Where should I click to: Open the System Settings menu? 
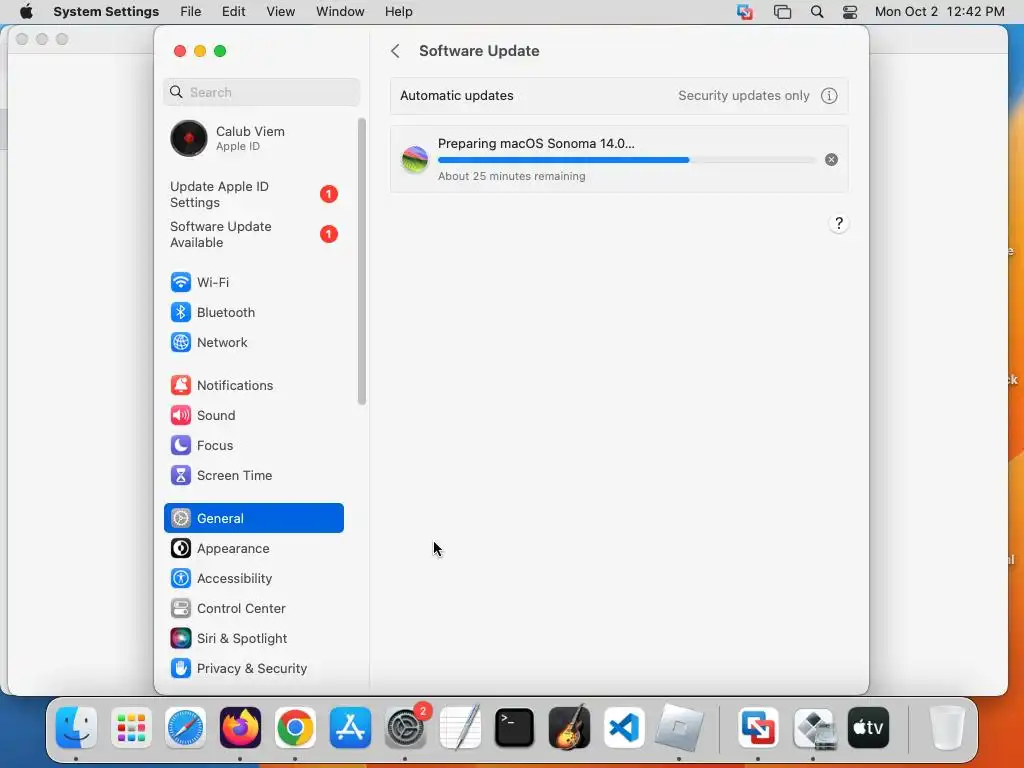point(106,12)
